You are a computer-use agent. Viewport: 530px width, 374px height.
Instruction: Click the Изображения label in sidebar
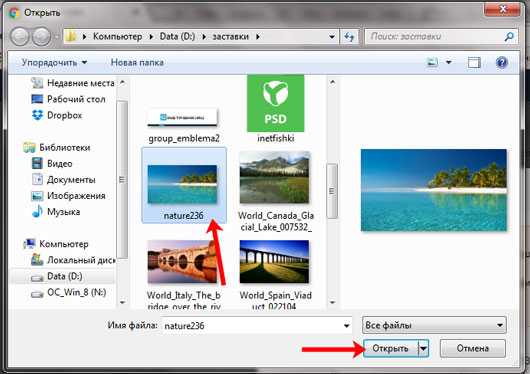pos(76,196)
